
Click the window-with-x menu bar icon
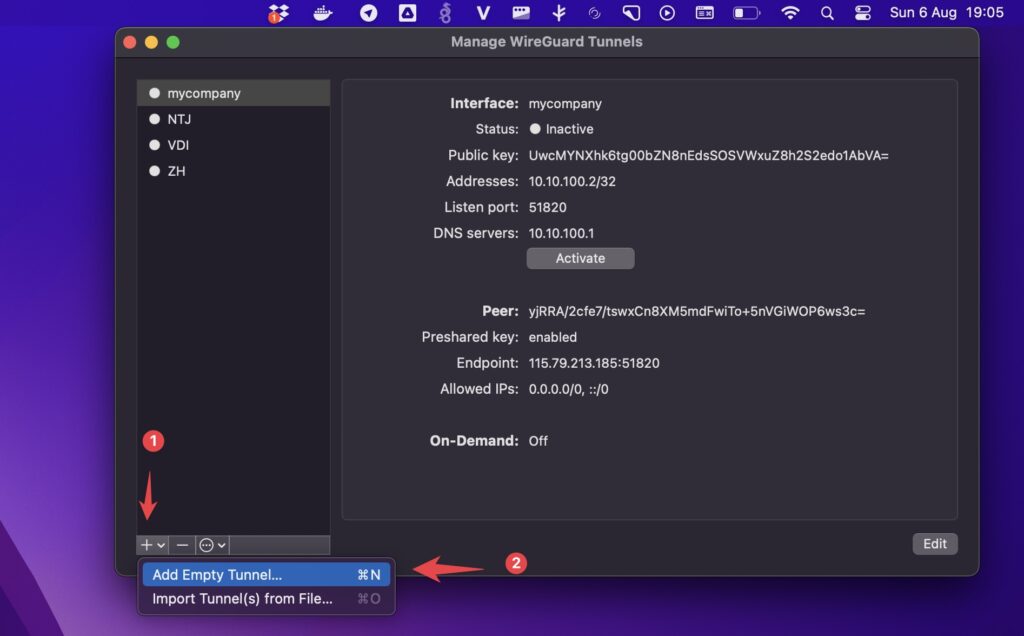coord(704,13)
